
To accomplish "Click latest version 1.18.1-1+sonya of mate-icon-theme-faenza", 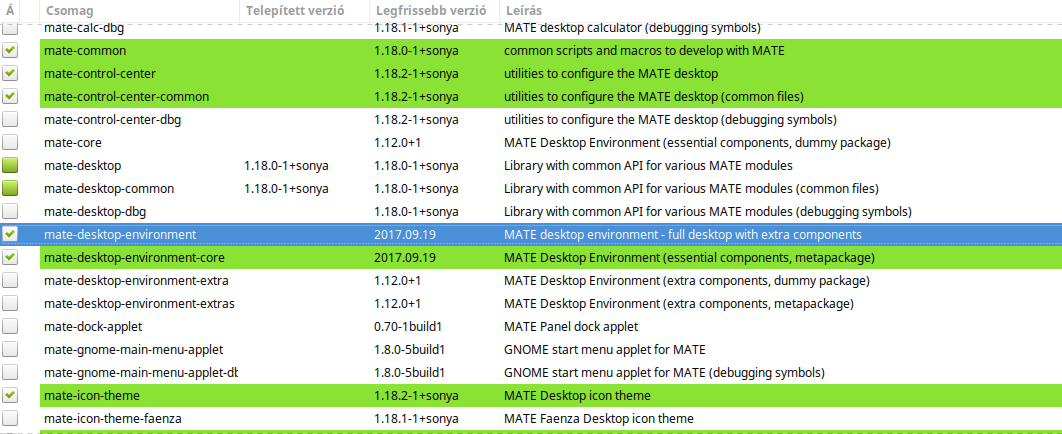I will 417,418.
